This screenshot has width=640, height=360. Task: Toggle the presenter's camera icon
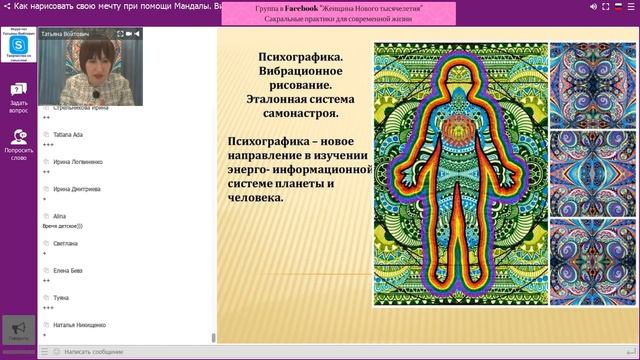[x=129, y=34]
